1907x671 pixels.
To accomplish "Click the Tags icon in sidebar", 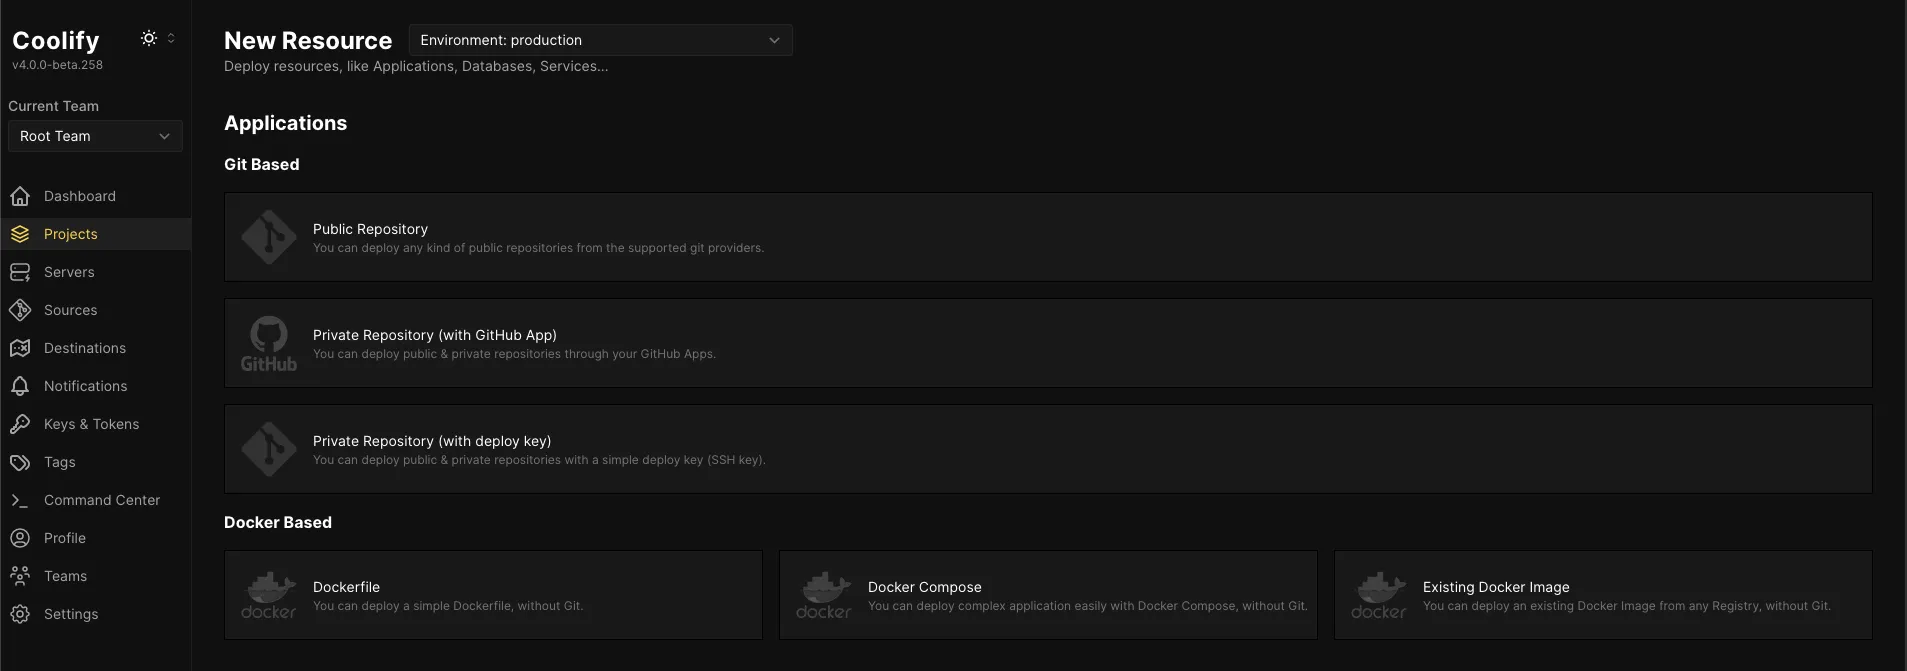I will coord(20,462).
